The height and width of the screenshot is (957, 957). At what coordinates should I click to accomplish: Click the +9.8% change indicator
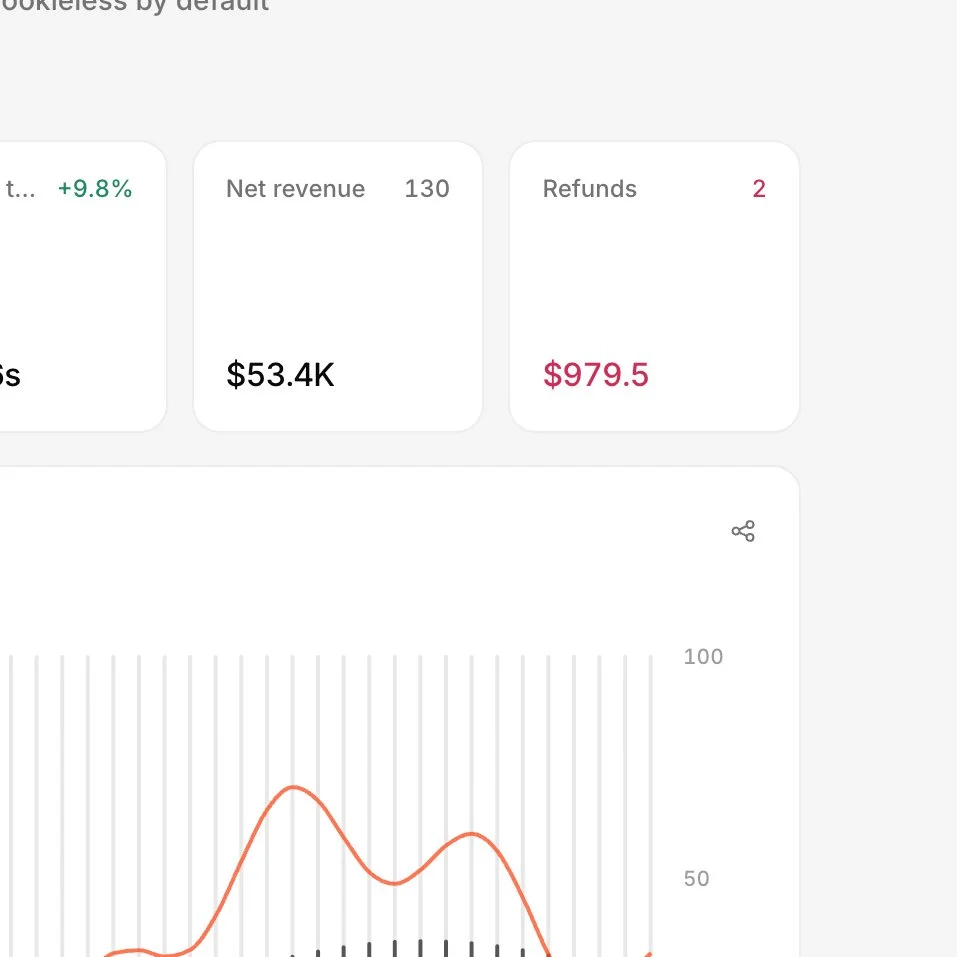[x=95, y=189]
